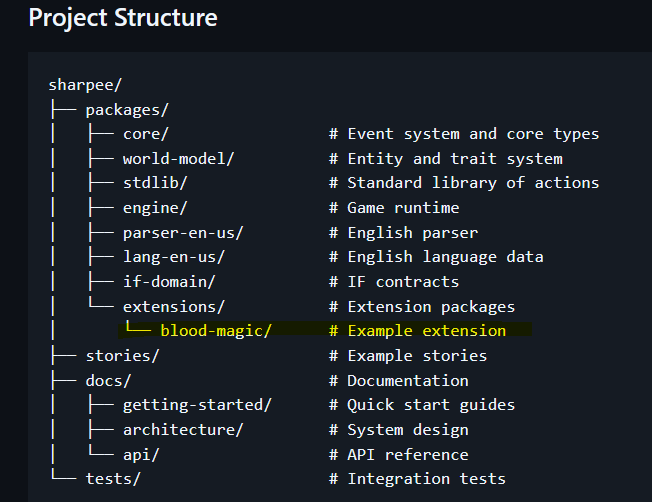
Task: Select the lang-en-us/ directory entry
Action: click(174, 257)
